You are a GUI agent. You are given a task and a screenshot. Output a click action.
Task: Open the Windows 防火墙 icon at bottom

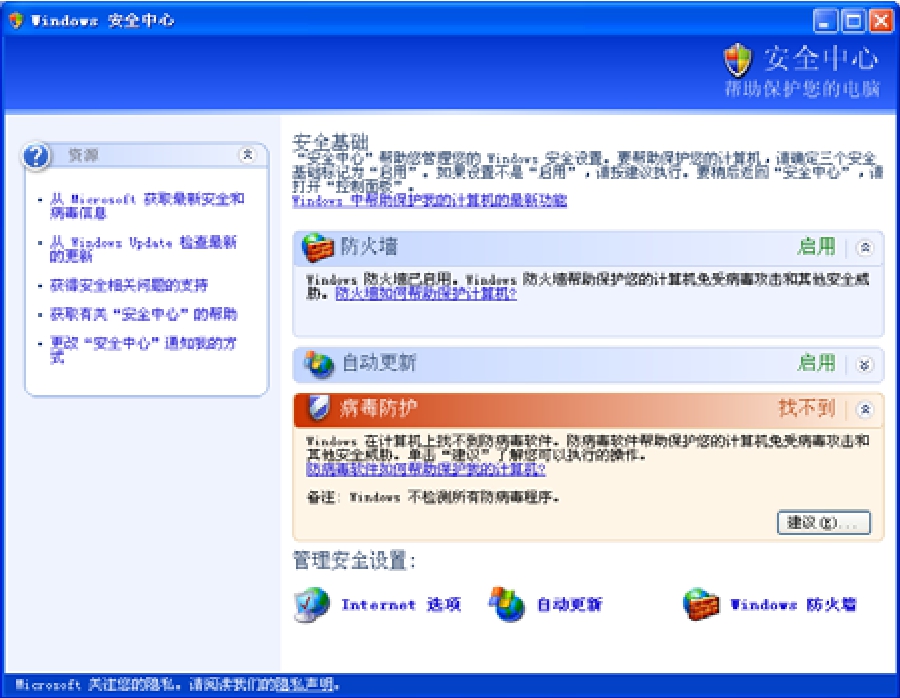click(x=701, y=604)
